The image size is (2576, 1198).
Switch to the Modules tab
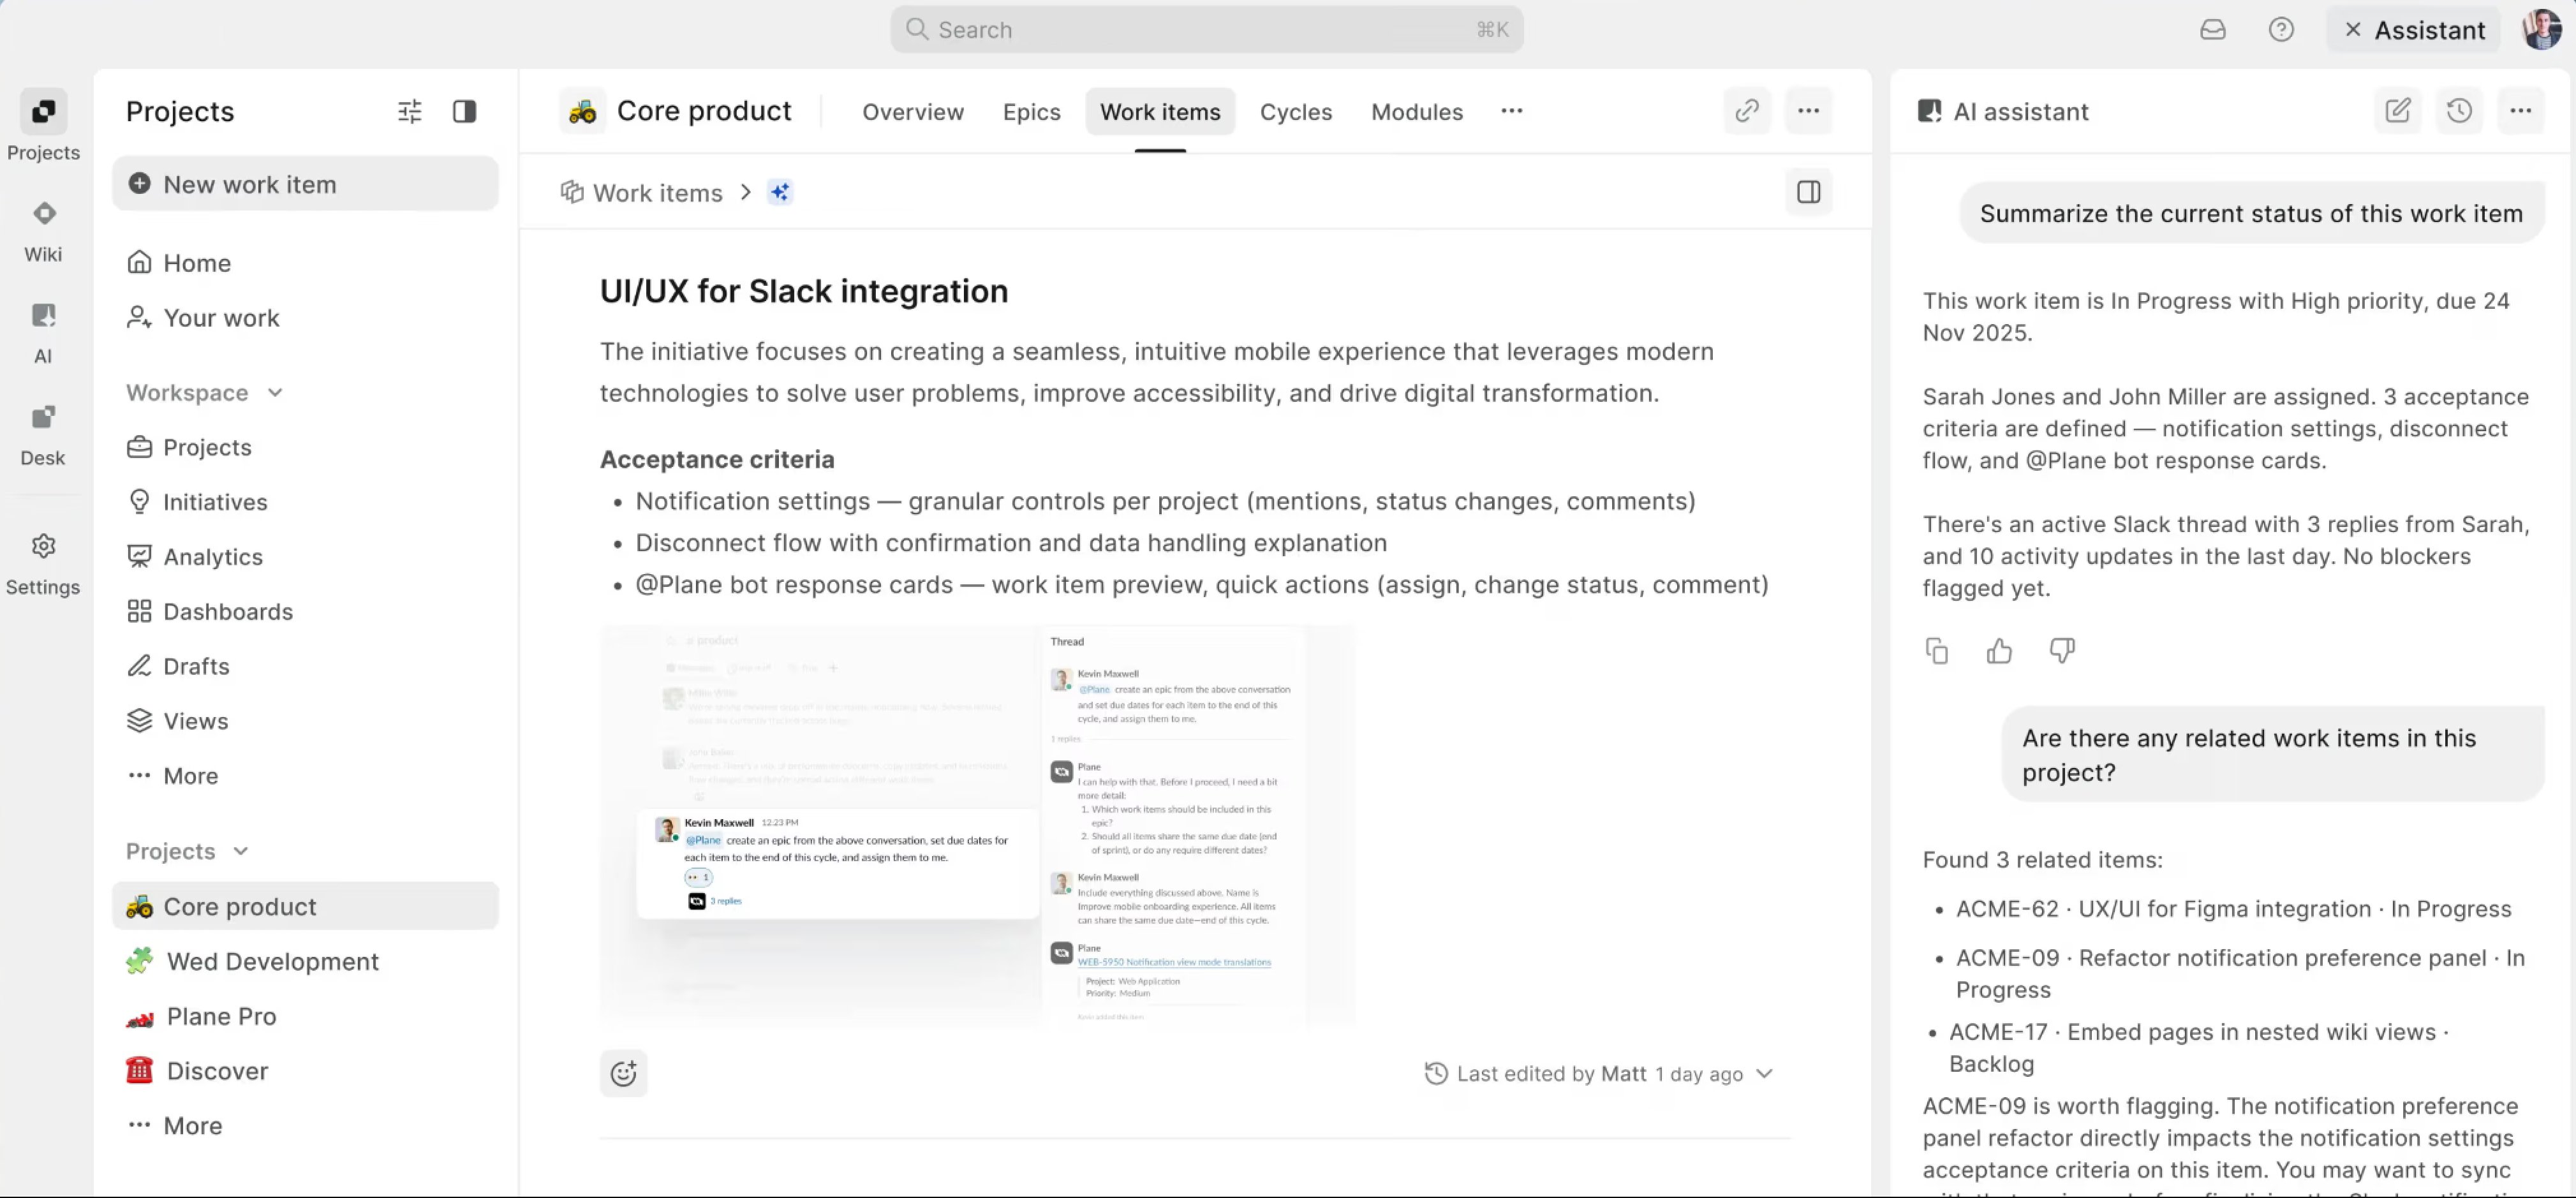(1416, 111)
